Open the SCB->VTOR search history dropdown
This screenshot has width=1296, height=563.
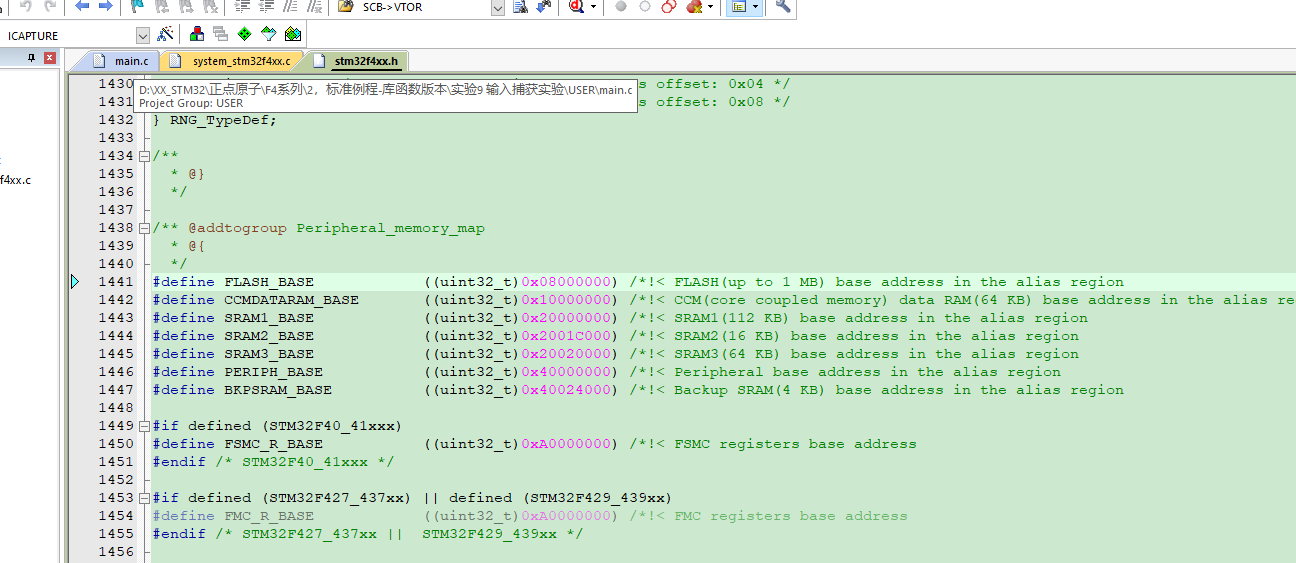coord(498,7)
